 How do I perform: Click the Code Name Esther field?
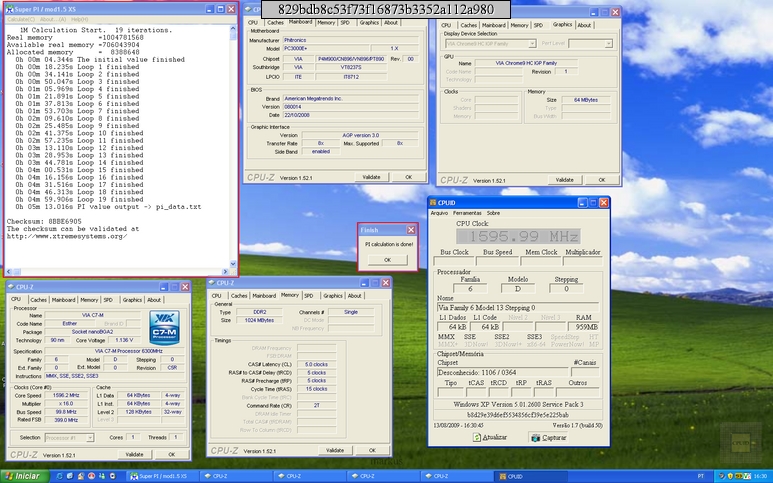tap(70, 323)
